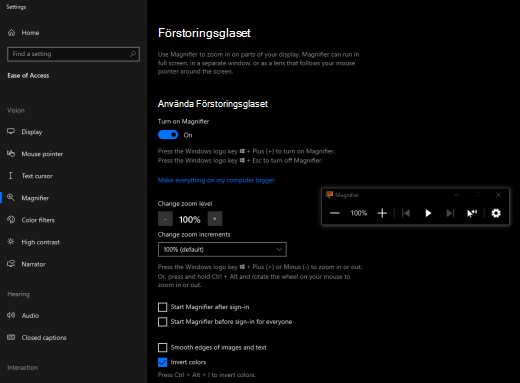520x383 pixels.
Task: Close the Magnifier toolbar window
Action: coord(498,195)
